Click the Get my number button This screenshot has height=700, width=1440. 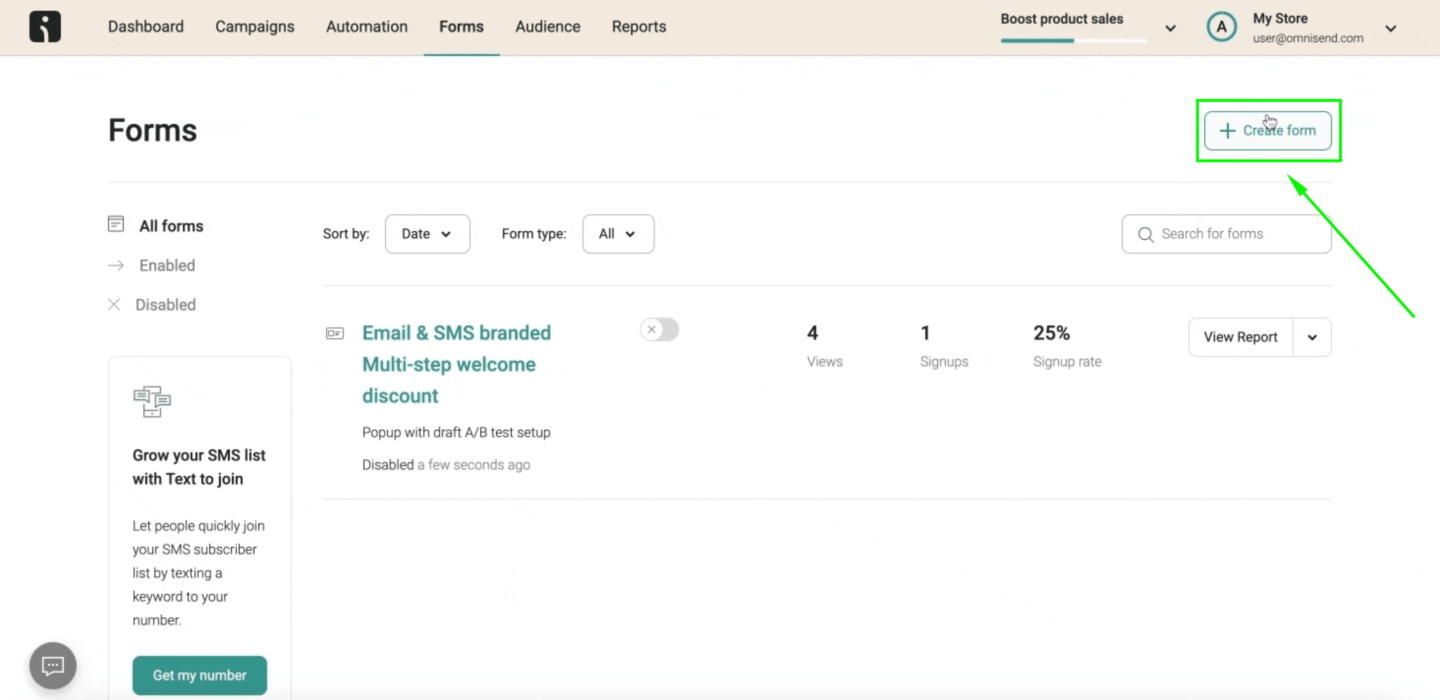(199, 676)
